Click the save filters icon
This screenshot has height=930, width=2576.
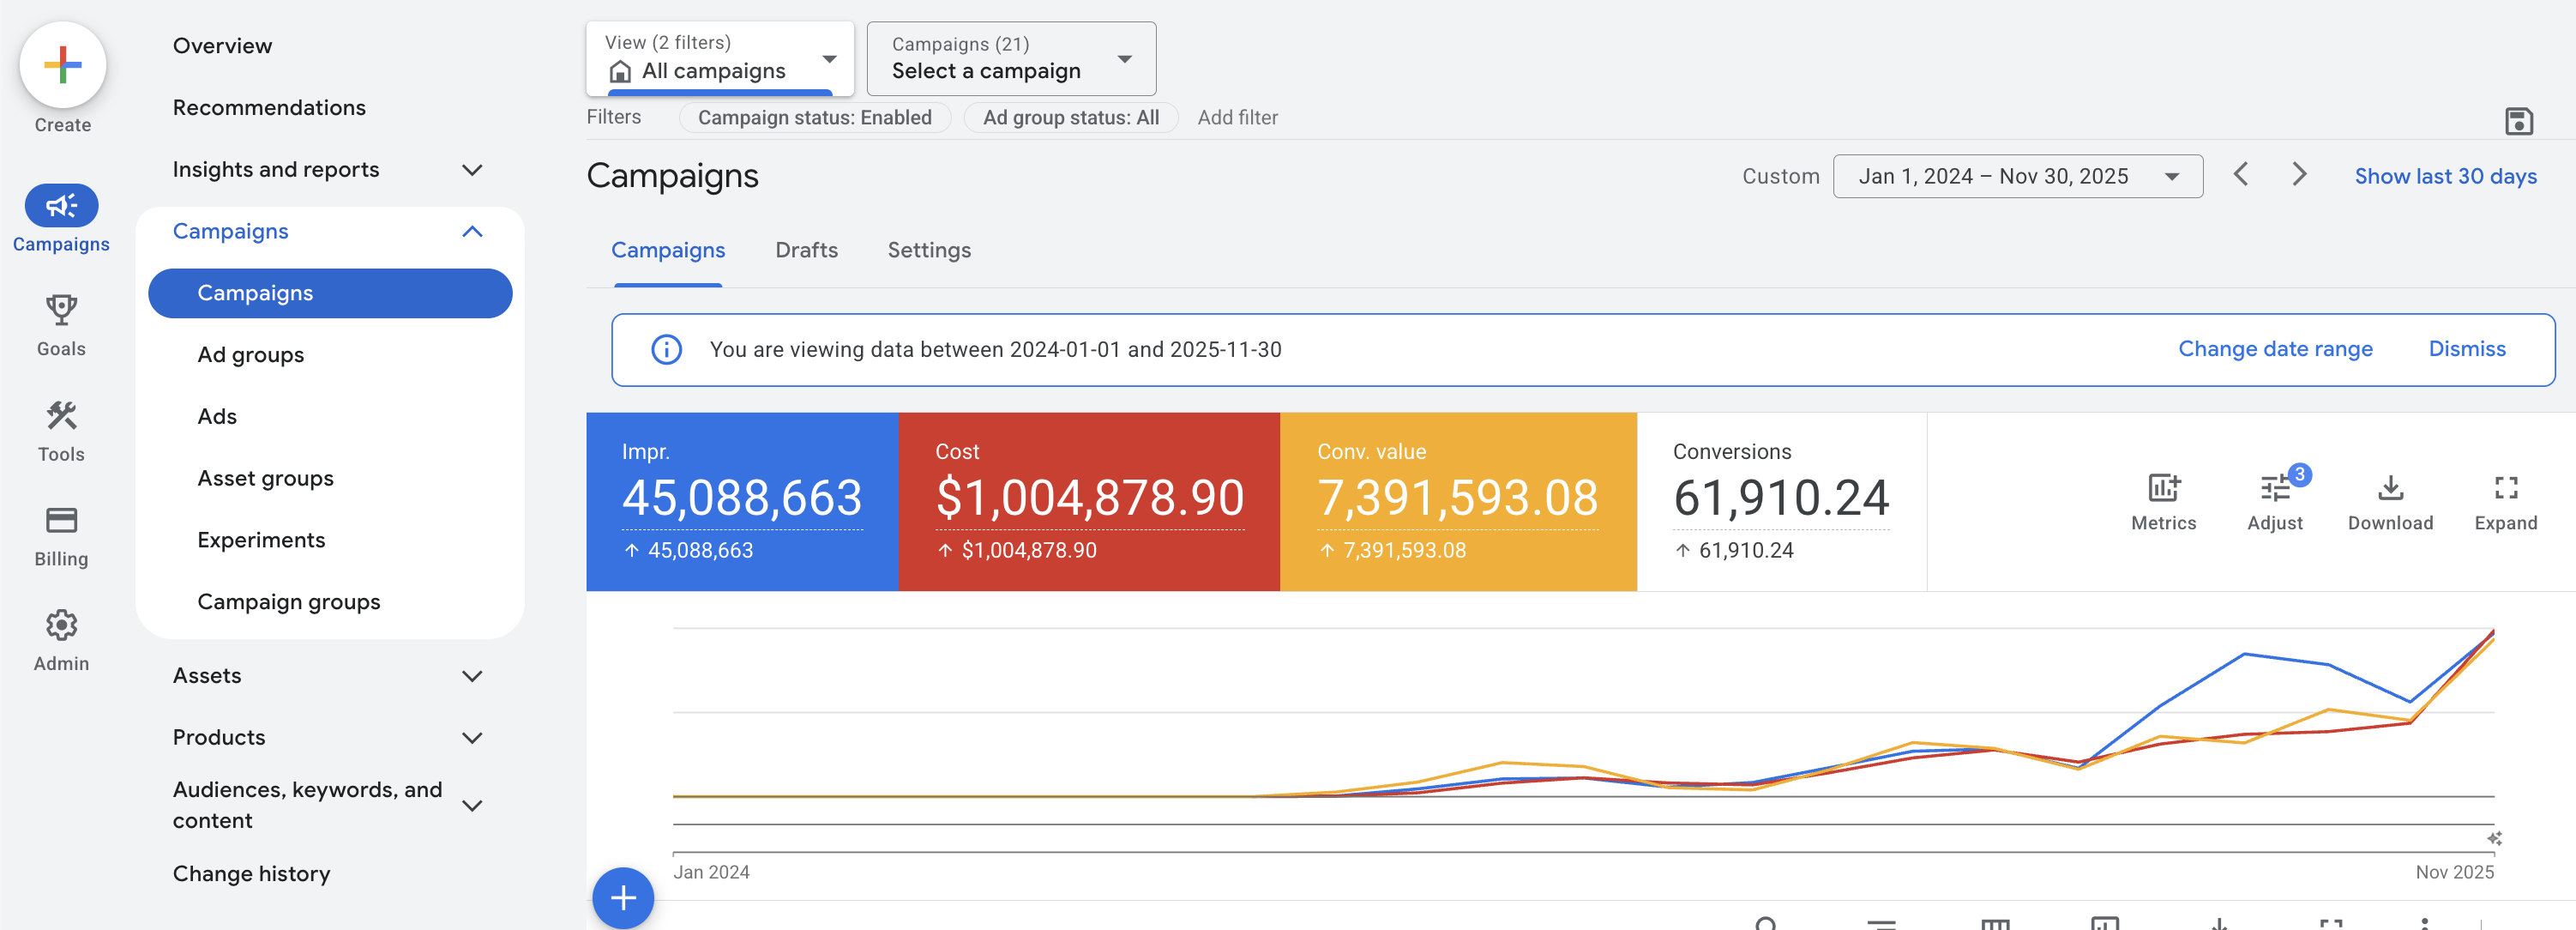tap(2518, 121)
